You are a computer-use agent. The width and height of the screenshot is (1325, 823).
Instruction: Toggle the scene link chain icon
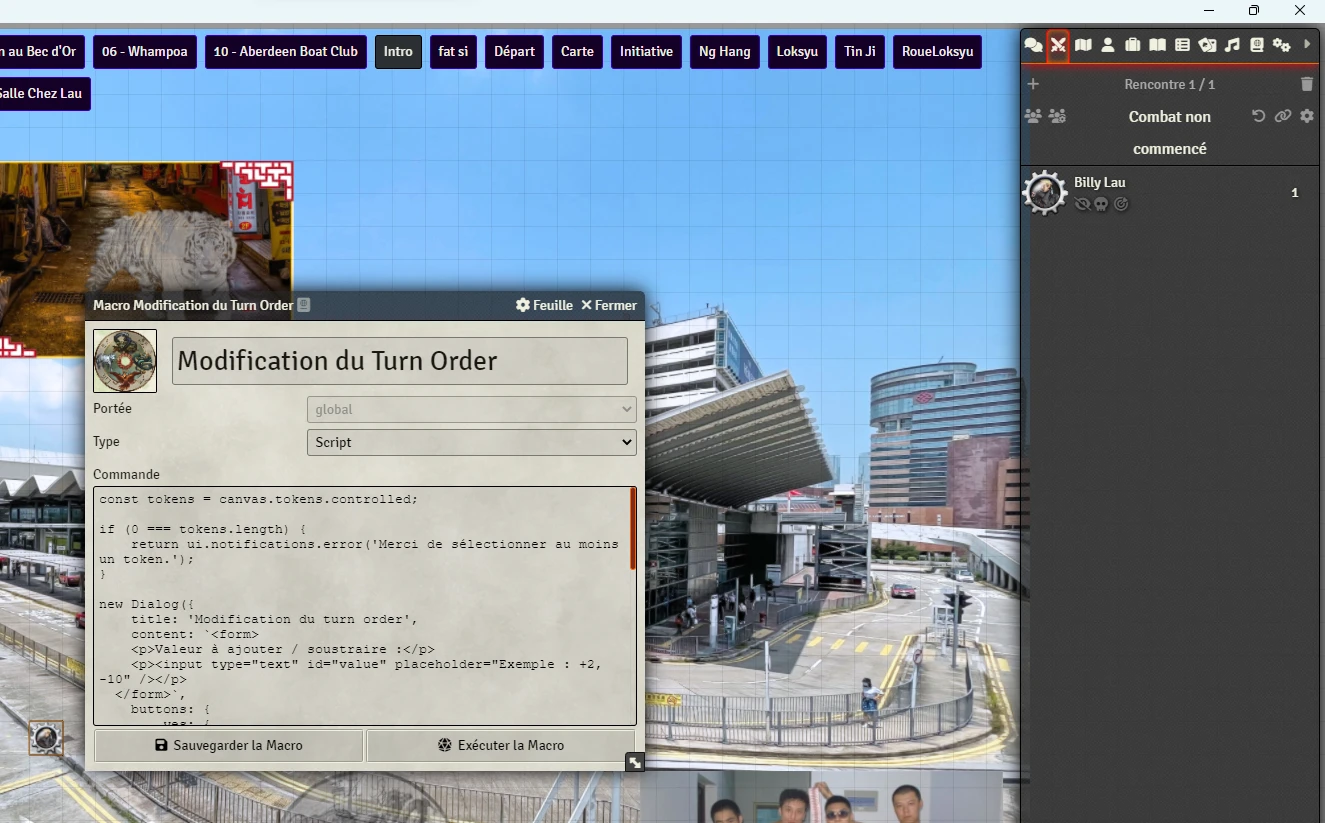tap(1282, 116)
